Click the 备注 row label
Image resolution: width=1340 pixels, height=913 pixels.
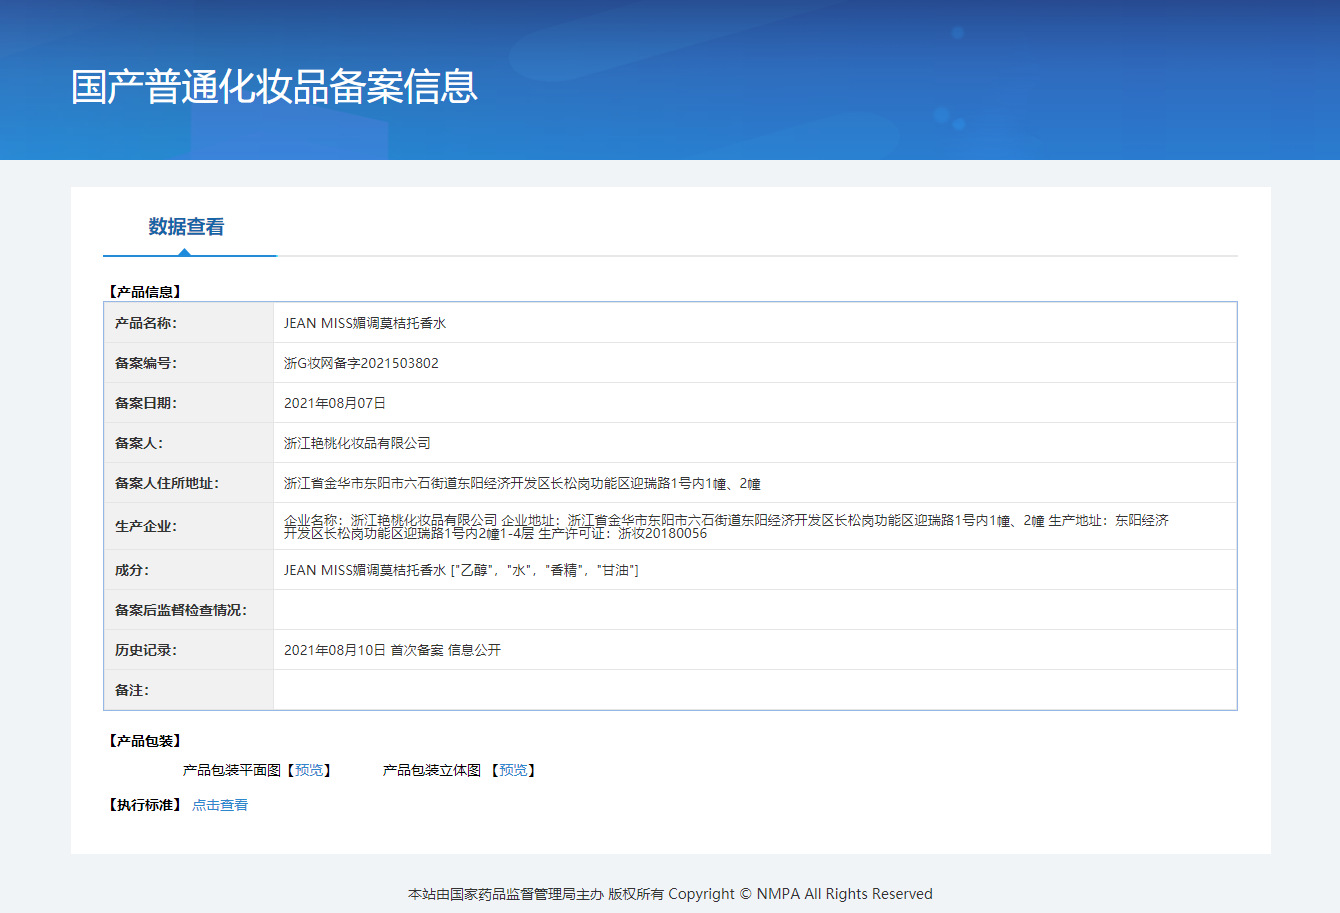[x=131, y=690]
